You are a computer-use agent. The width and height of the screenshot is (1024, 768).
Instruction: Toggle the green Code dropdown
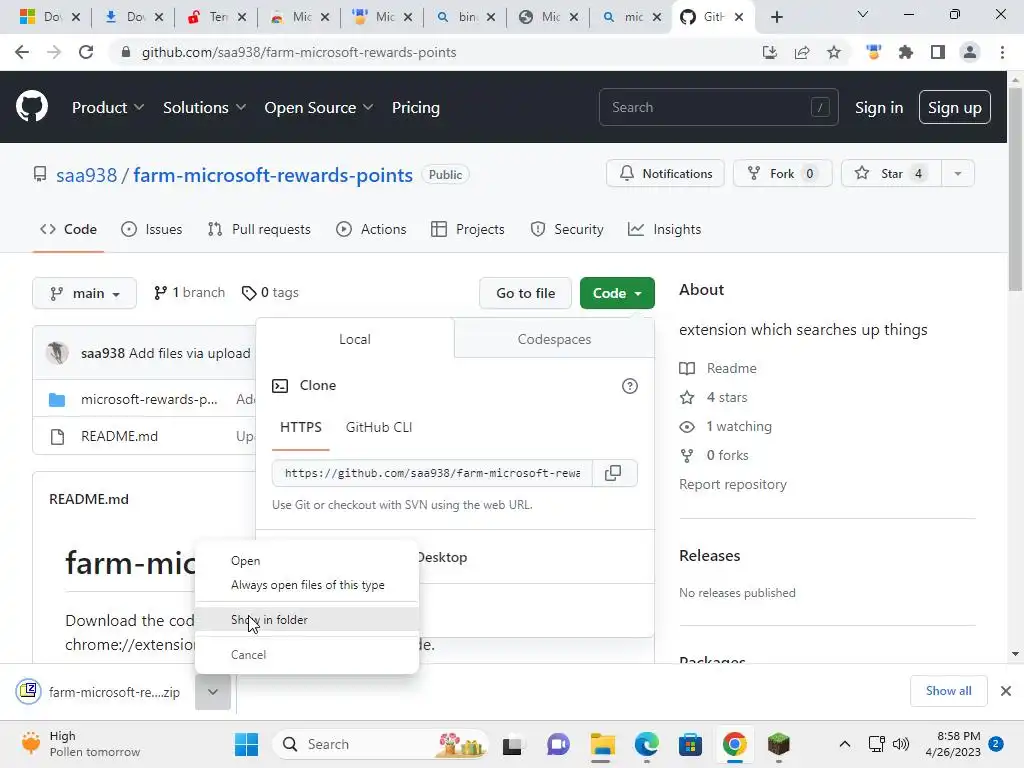coord(617,293)
